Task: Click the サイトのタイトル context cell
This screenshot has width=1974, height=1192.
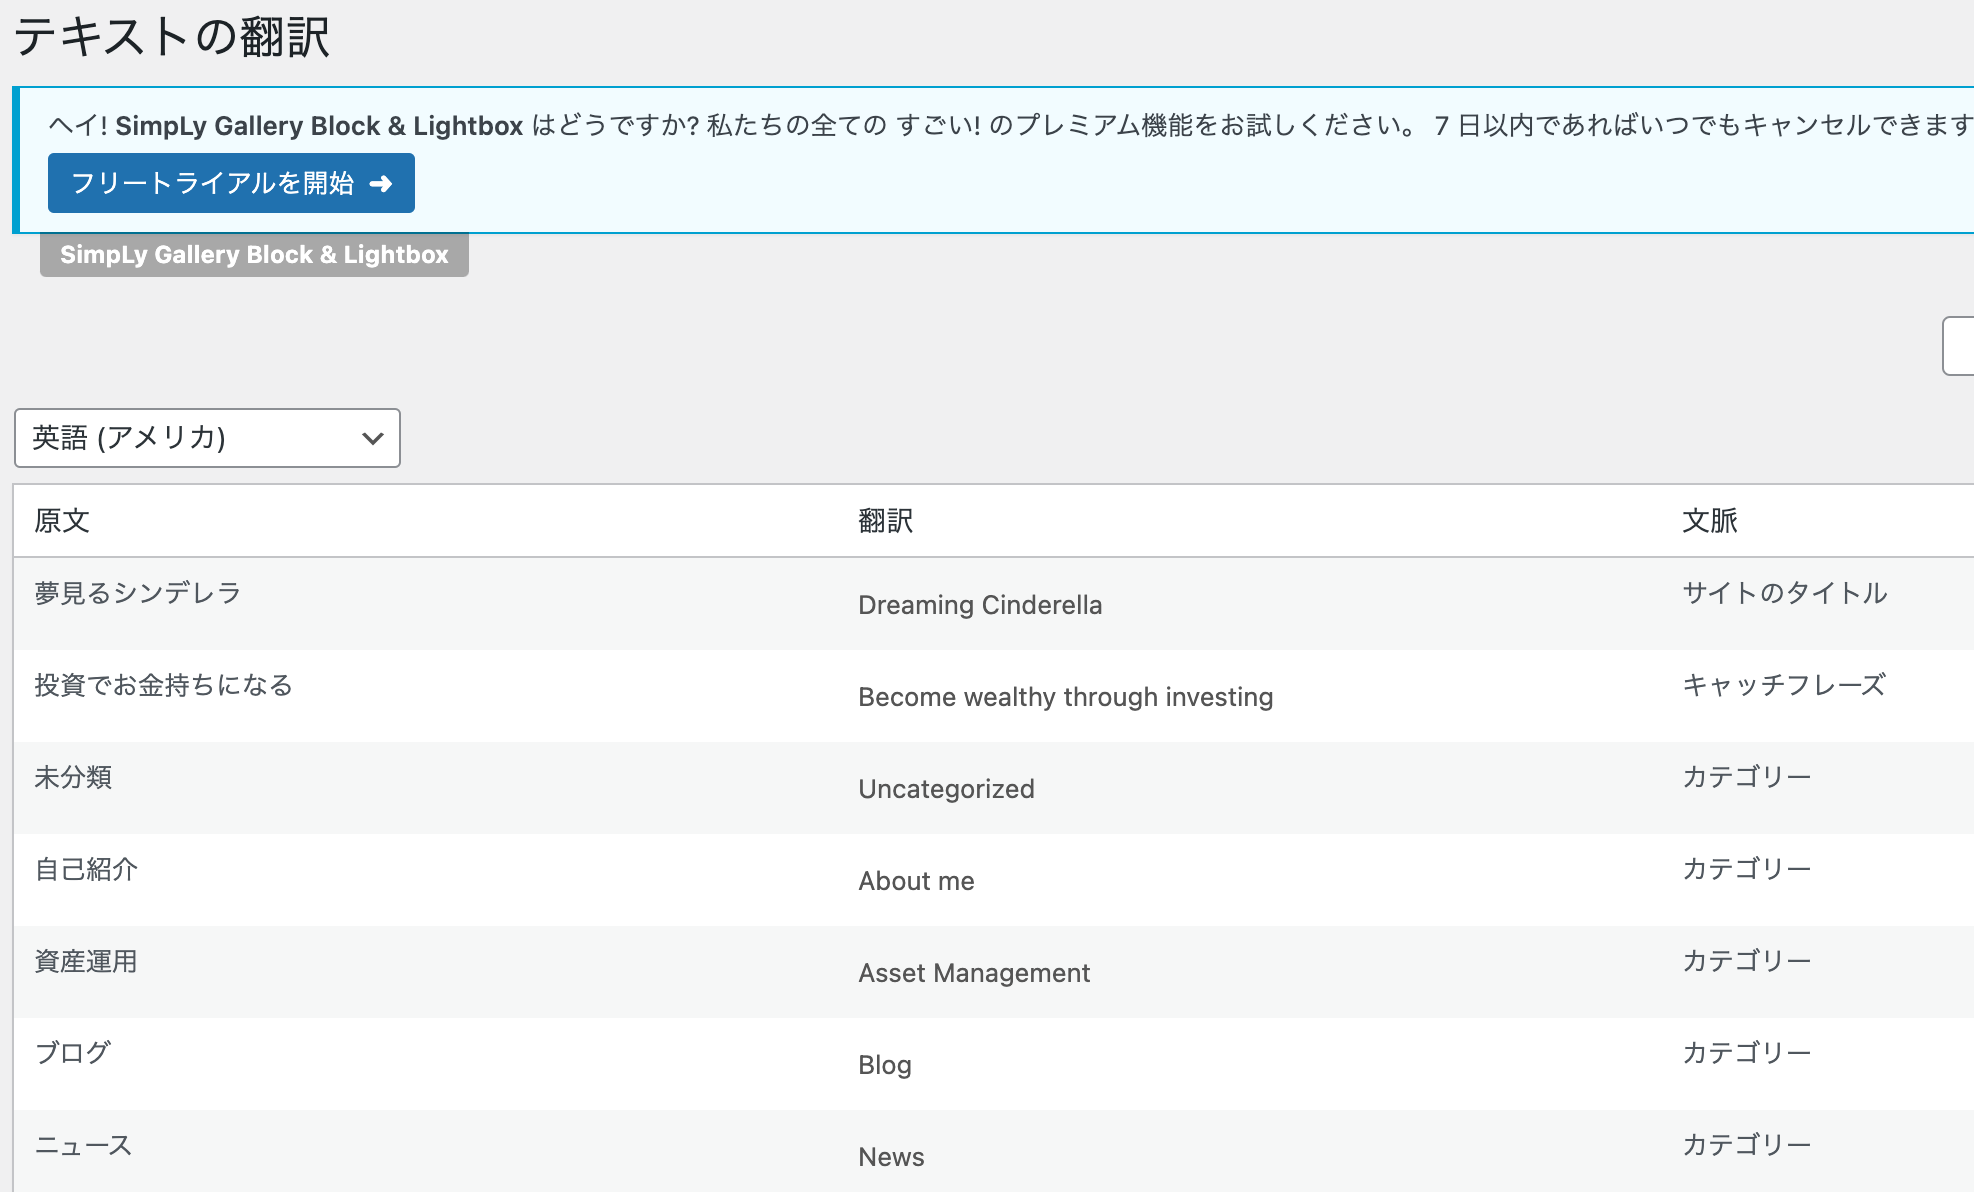Action: click(x=1784, y=593)
